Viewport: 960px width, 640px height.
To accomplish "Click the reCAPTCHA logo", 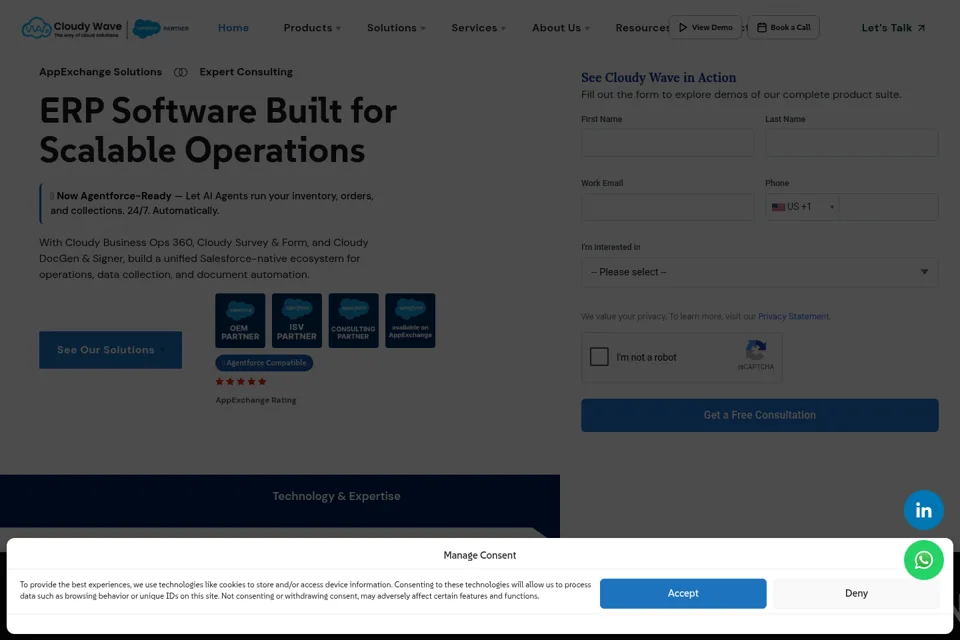I will coord(756,350).
